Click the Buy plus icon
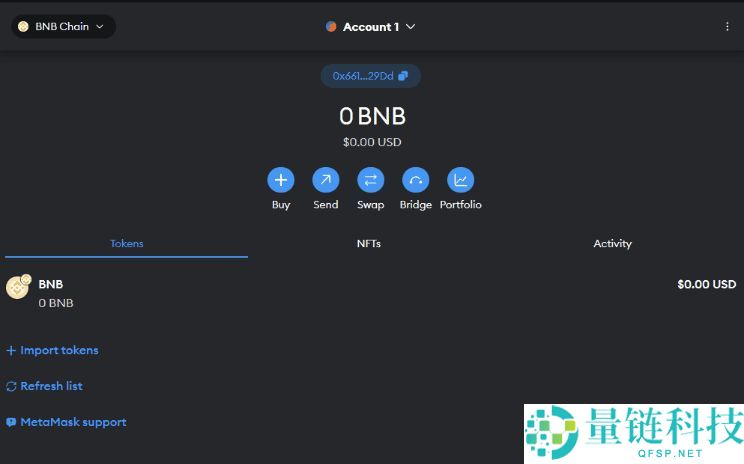This screenshot has width=744, height=464. 281,180
